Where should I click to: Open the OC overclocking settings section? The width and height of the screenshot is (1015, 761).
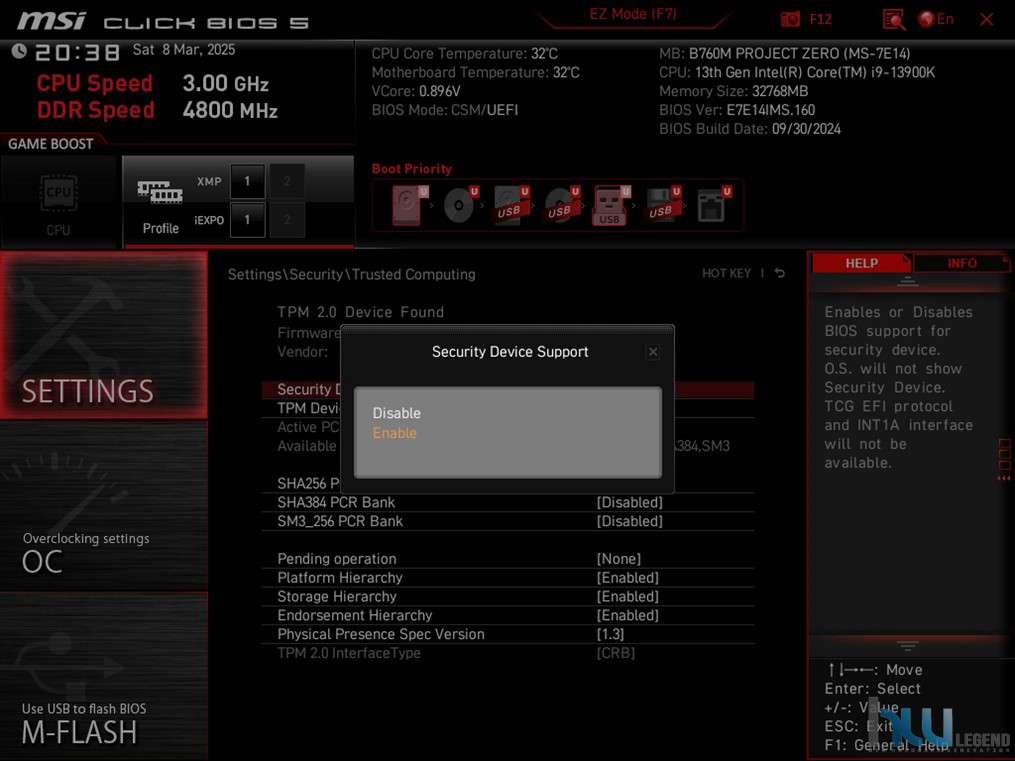104,506
